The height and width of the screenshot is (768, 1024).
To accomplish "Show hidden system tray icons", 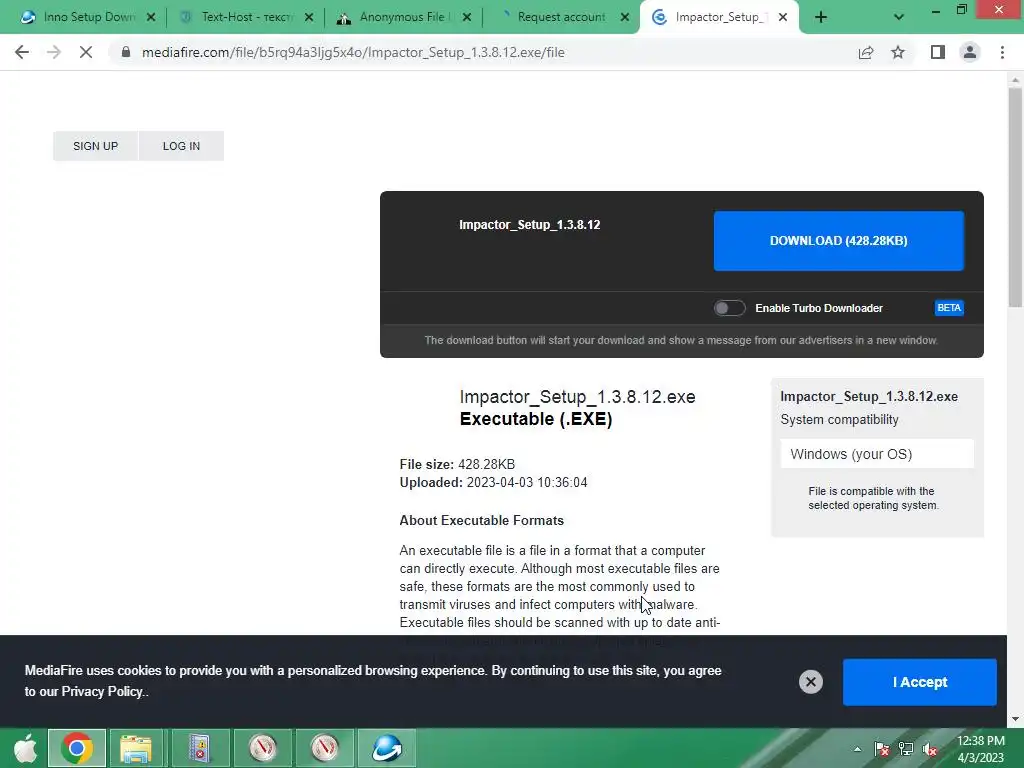I will (857, 749).
